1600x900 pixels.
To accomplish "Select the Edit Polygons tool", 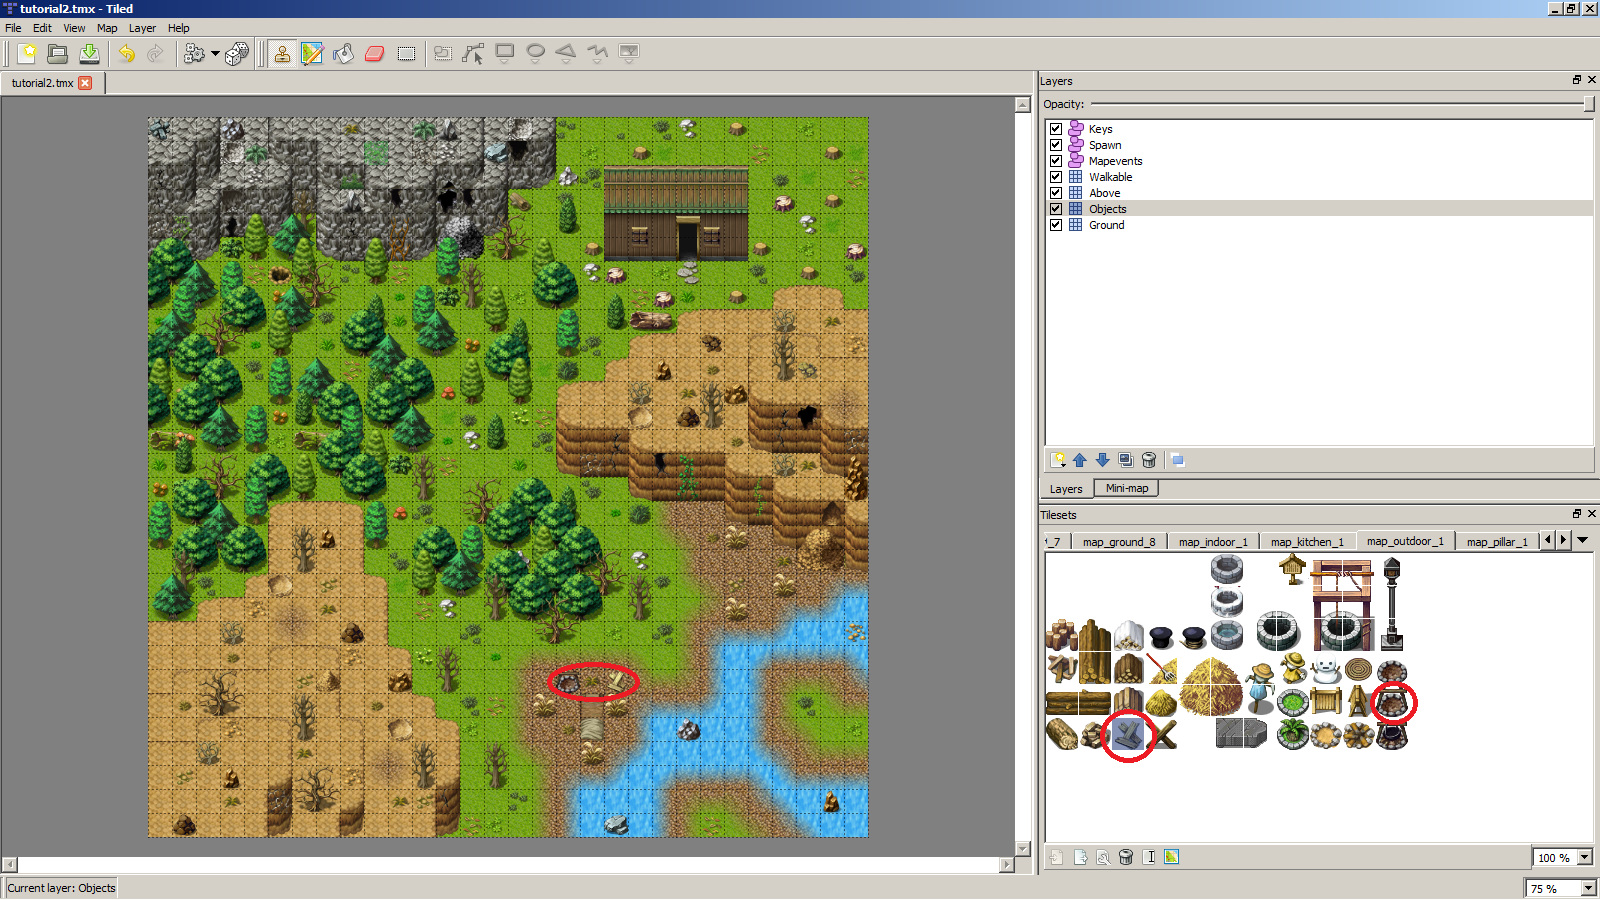I will [x=474, y=53].
